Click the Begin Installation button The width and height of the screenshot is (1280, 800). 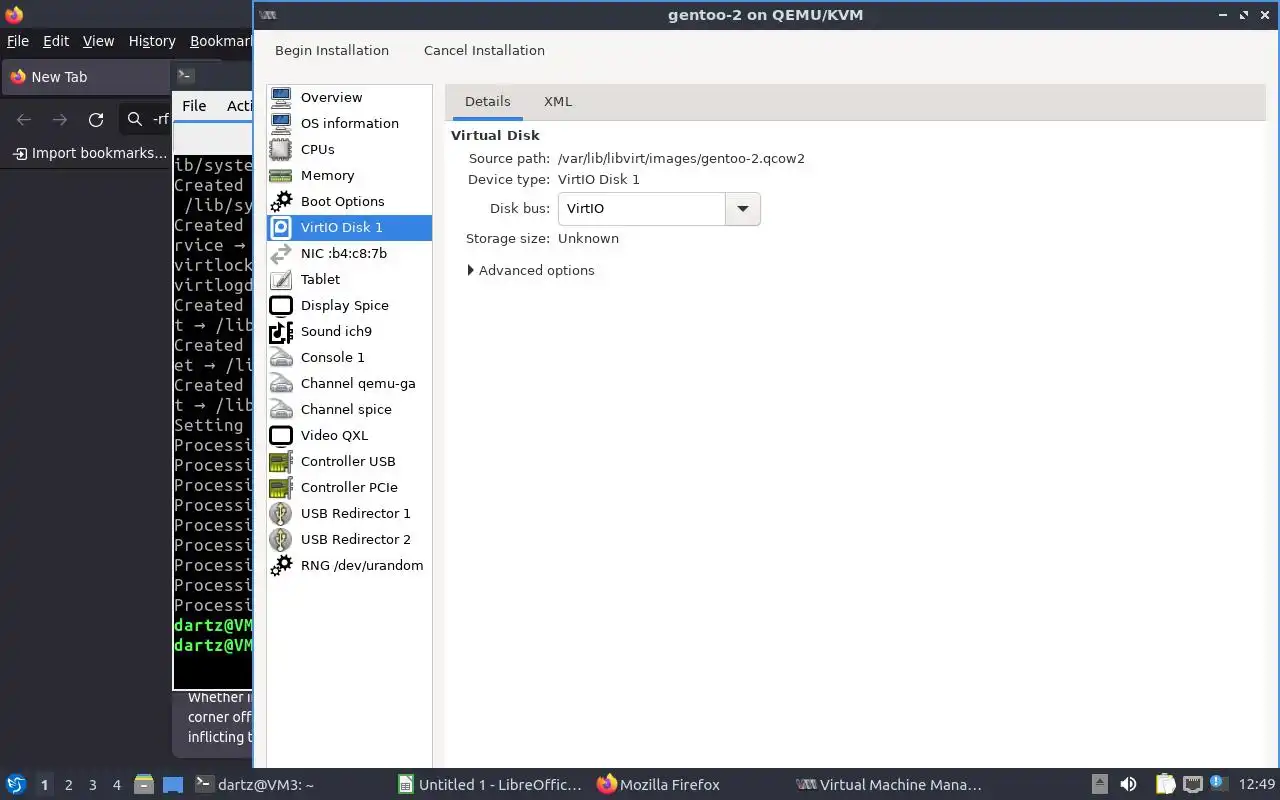332,50
